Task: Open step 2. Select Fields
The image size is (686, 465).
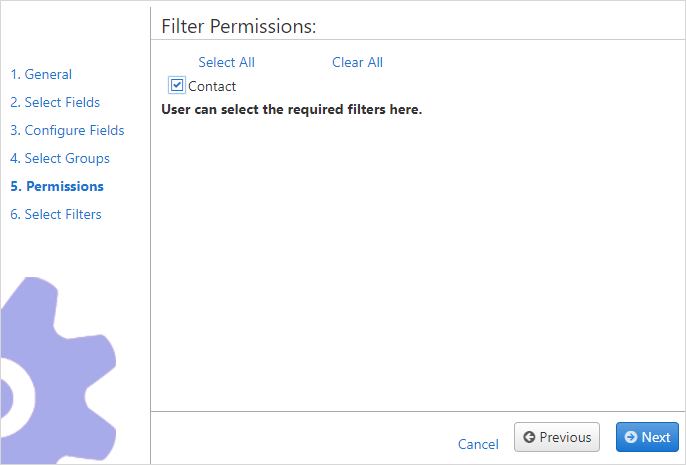Action: coord(55,102)
